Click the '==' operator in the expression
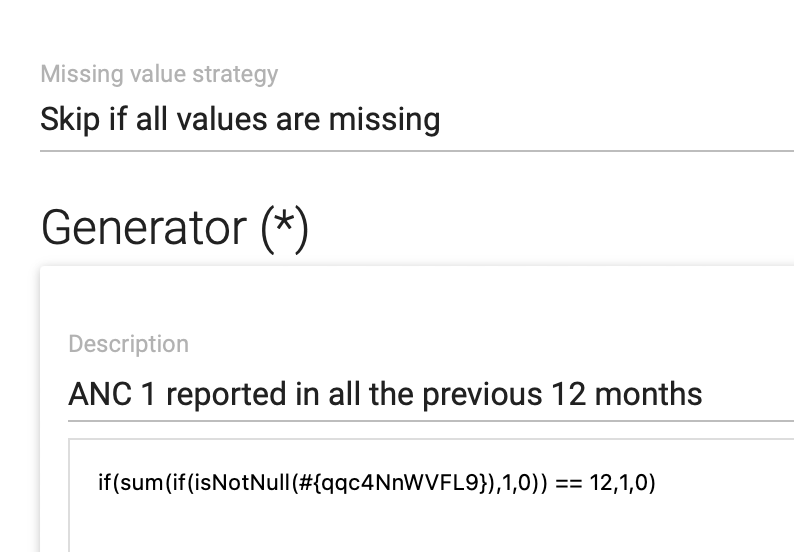This screenshot has width=794, height=552. pos(569,483)
